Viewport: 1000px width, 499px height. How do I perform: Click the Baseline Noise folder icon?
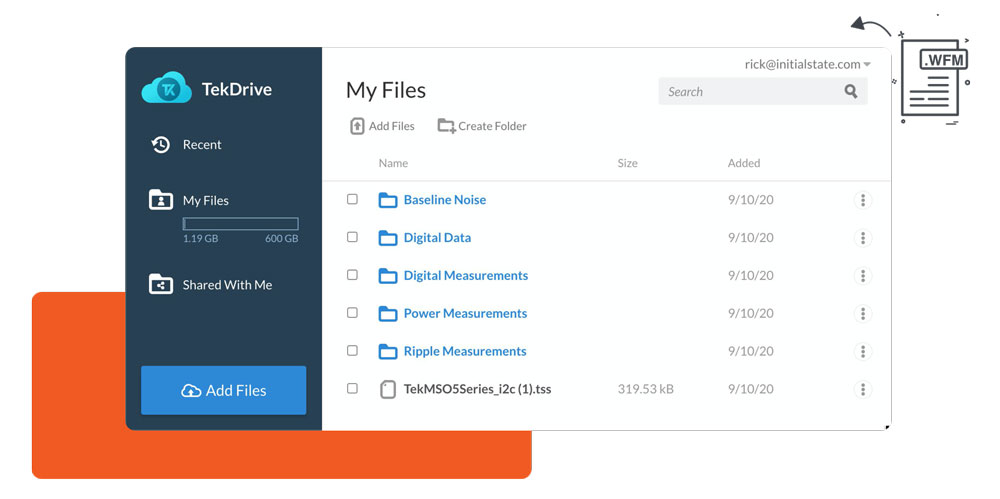click(388, 200)
